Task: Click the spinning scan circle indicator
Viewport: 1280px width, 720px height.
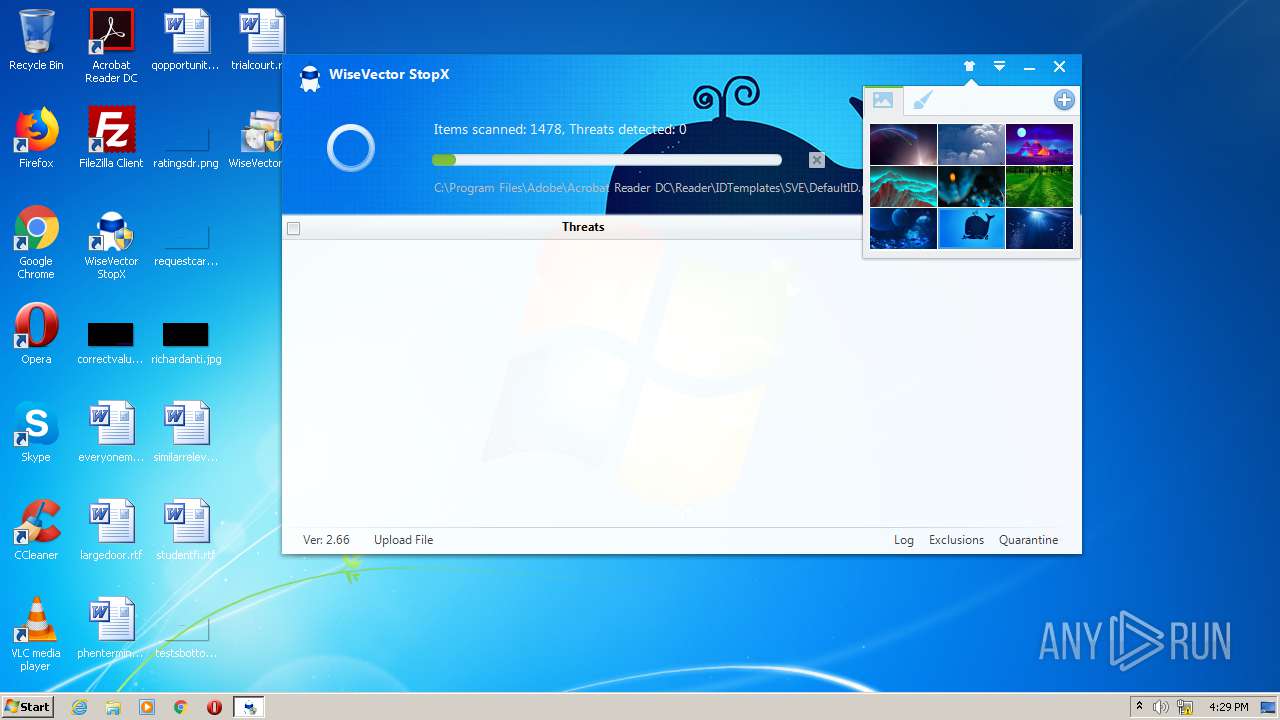Action: pyautogui.click(x=351, y=149)
